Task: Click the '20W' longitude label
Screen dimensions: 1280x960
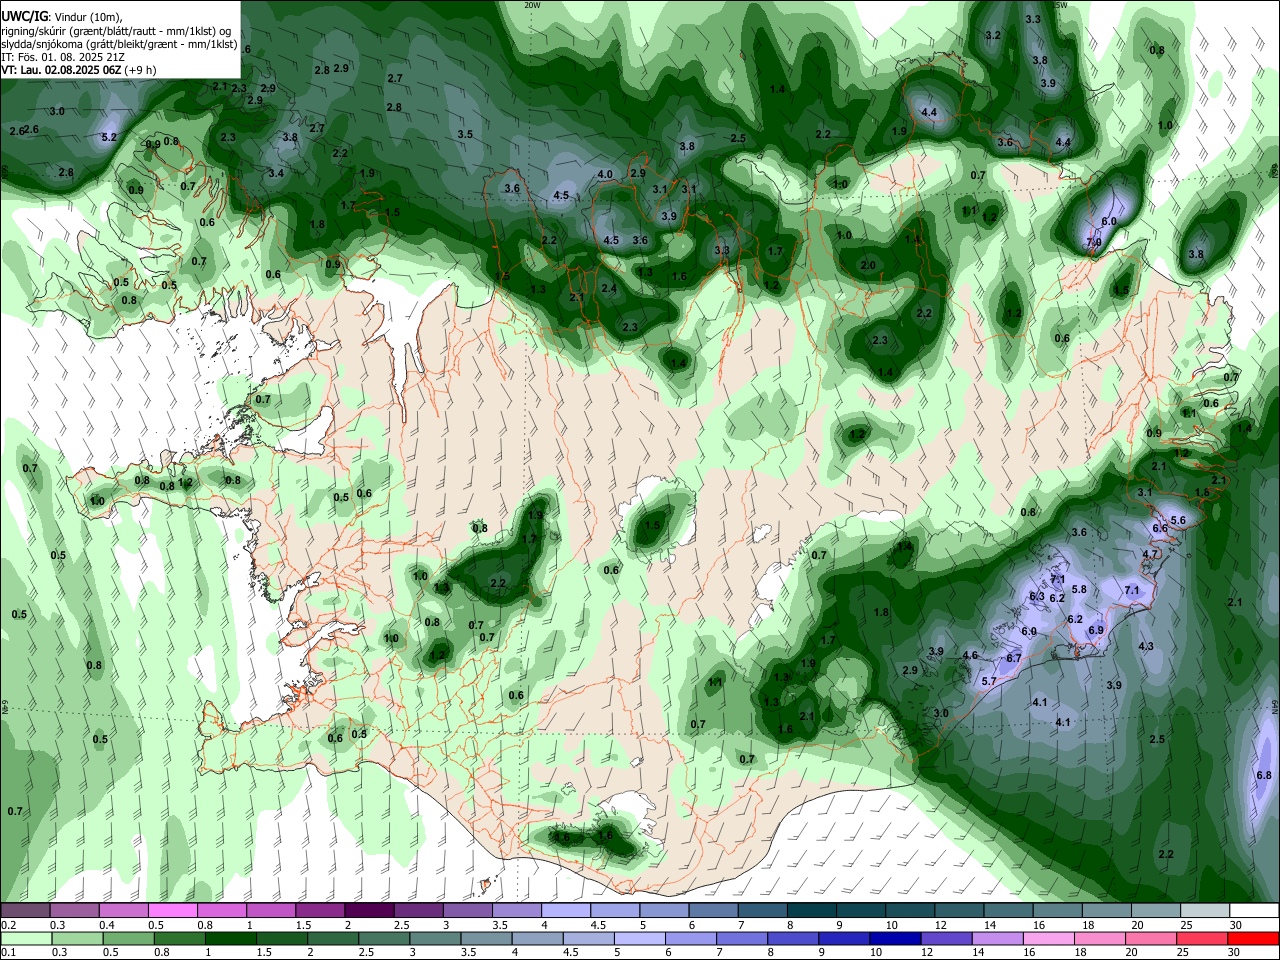Action: 532,5
